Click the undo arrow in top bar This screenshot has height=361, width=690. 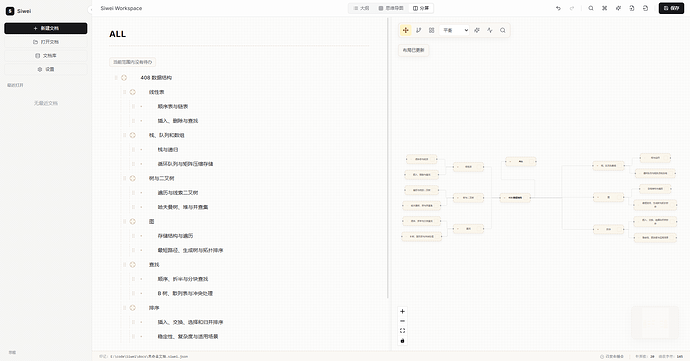coord(558,8)
